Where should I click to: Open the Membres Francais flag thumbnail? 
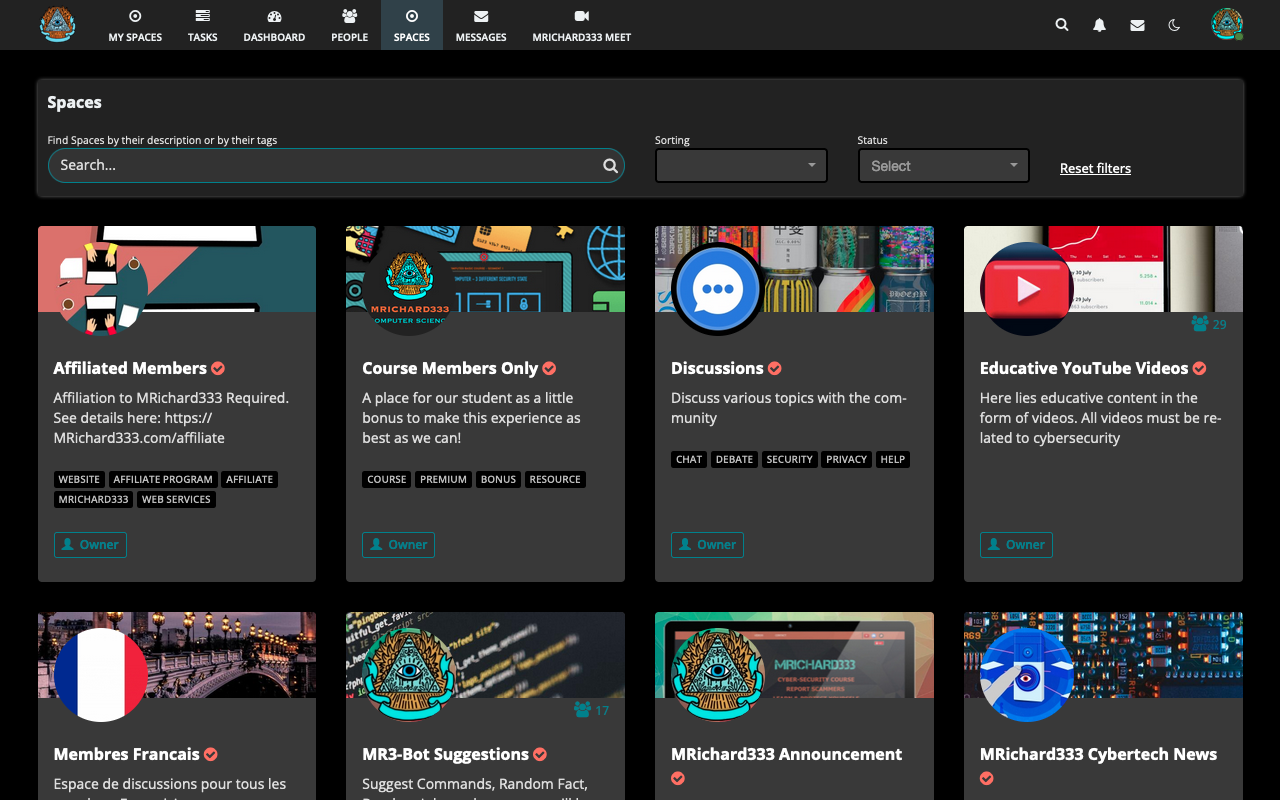pos(101,674)
